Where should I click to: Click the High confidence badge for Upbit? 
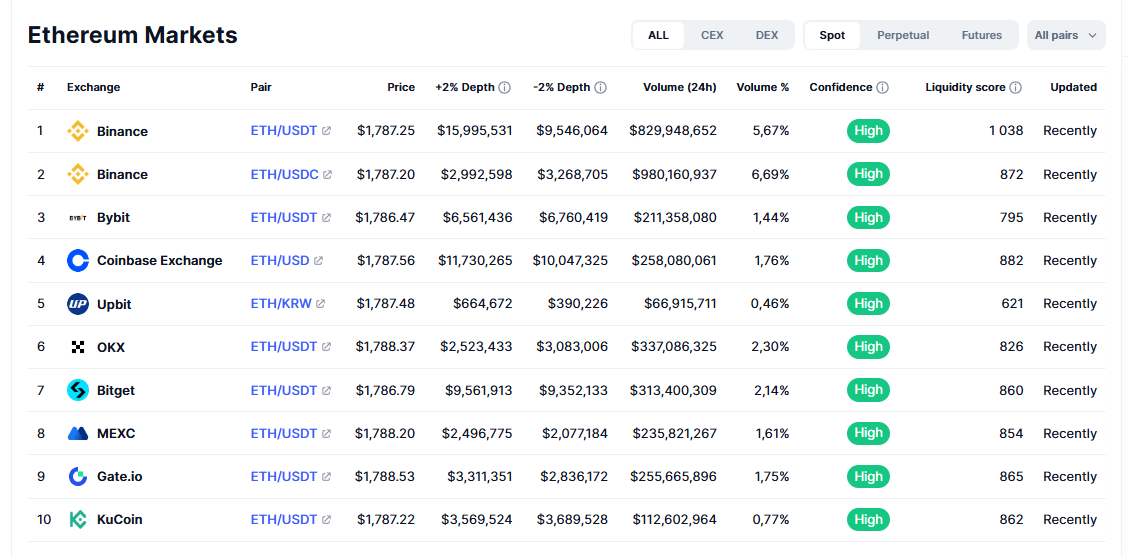868,304
